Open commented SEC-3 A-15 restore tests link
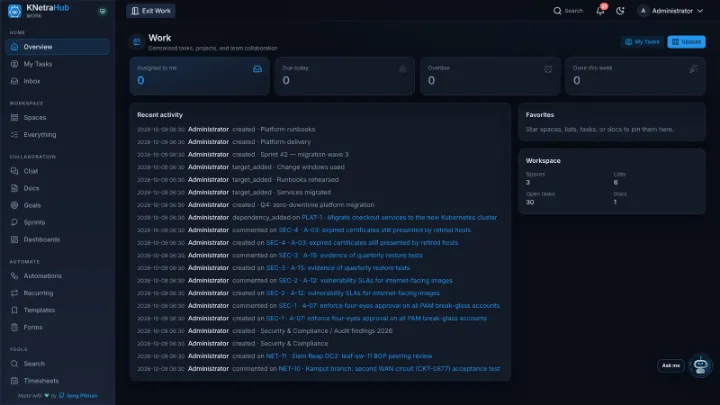This screenshot has width=720, height=405. tap(351, 255)
